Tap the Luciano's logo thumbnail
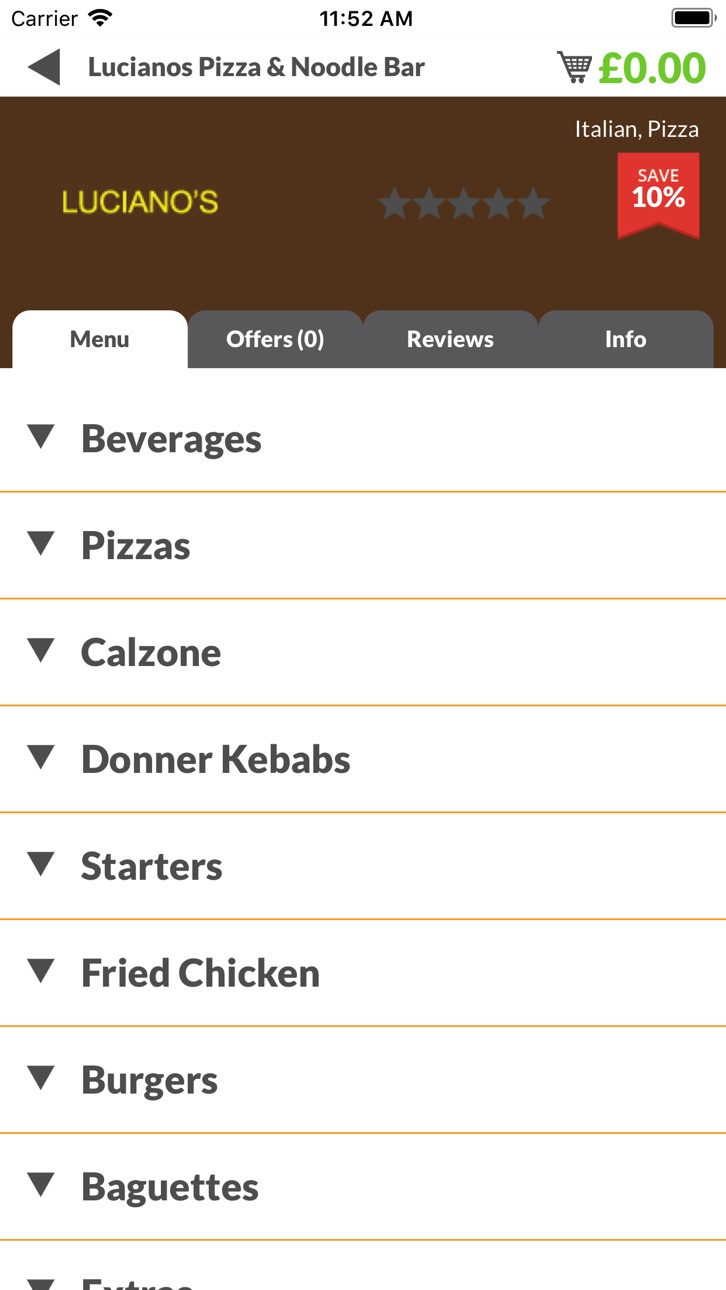This screenshot has width=726, height=1290. point(140,202)
